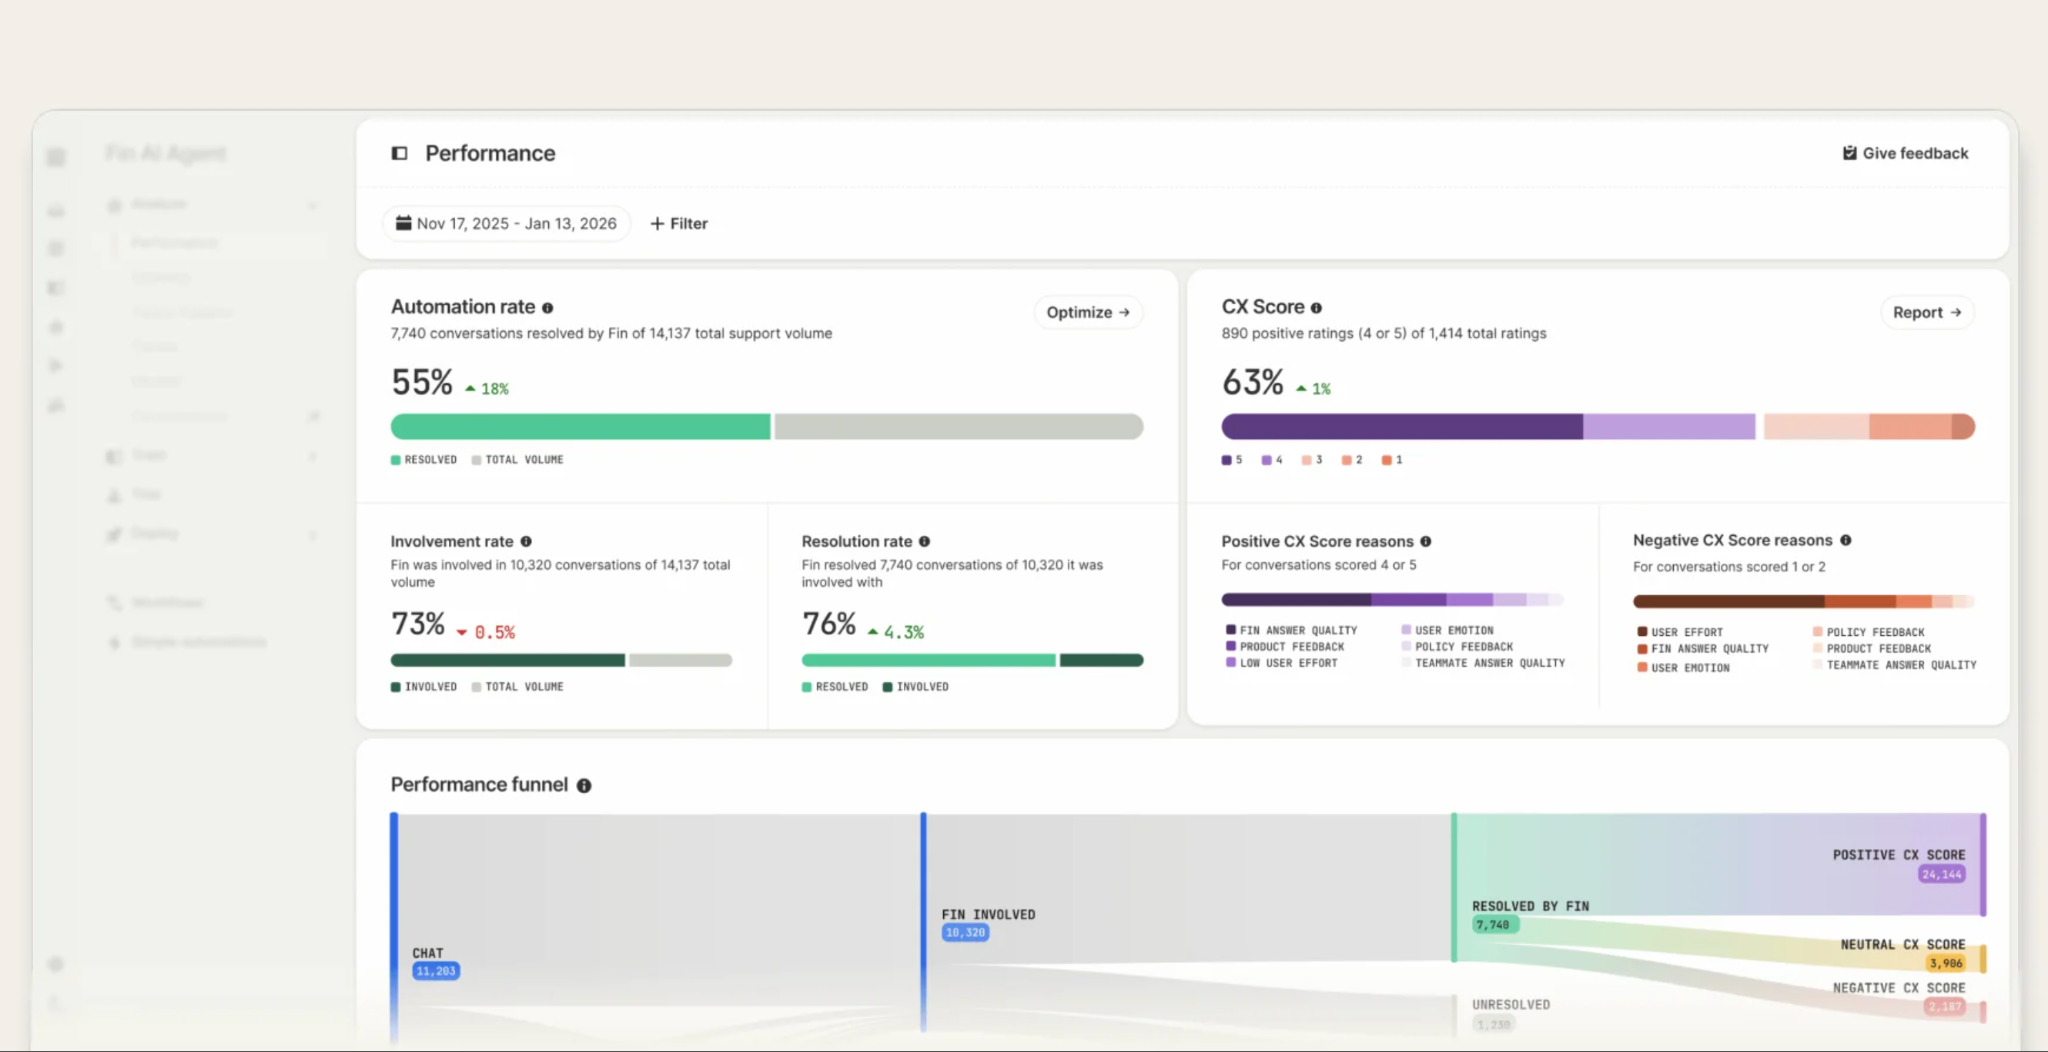Image resolution: width=2048 pixels, height=1052 pixels.
Task: Click the TOTAL VOLUME legend under Automation rate
Action: click(x=518, y=460)
